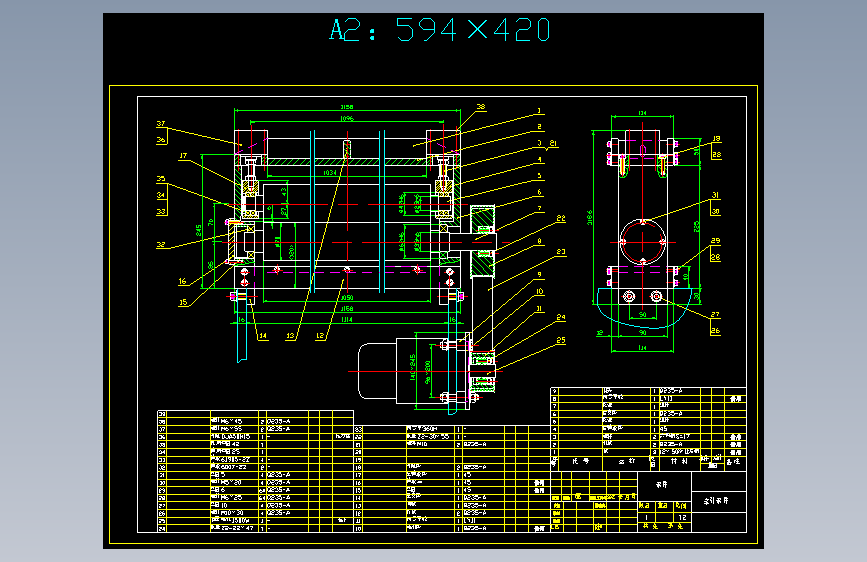Pick part balloon 7 leader label
Image resolution: width=867 pixels, height=562 pixels.
click(x=540, y=209)
